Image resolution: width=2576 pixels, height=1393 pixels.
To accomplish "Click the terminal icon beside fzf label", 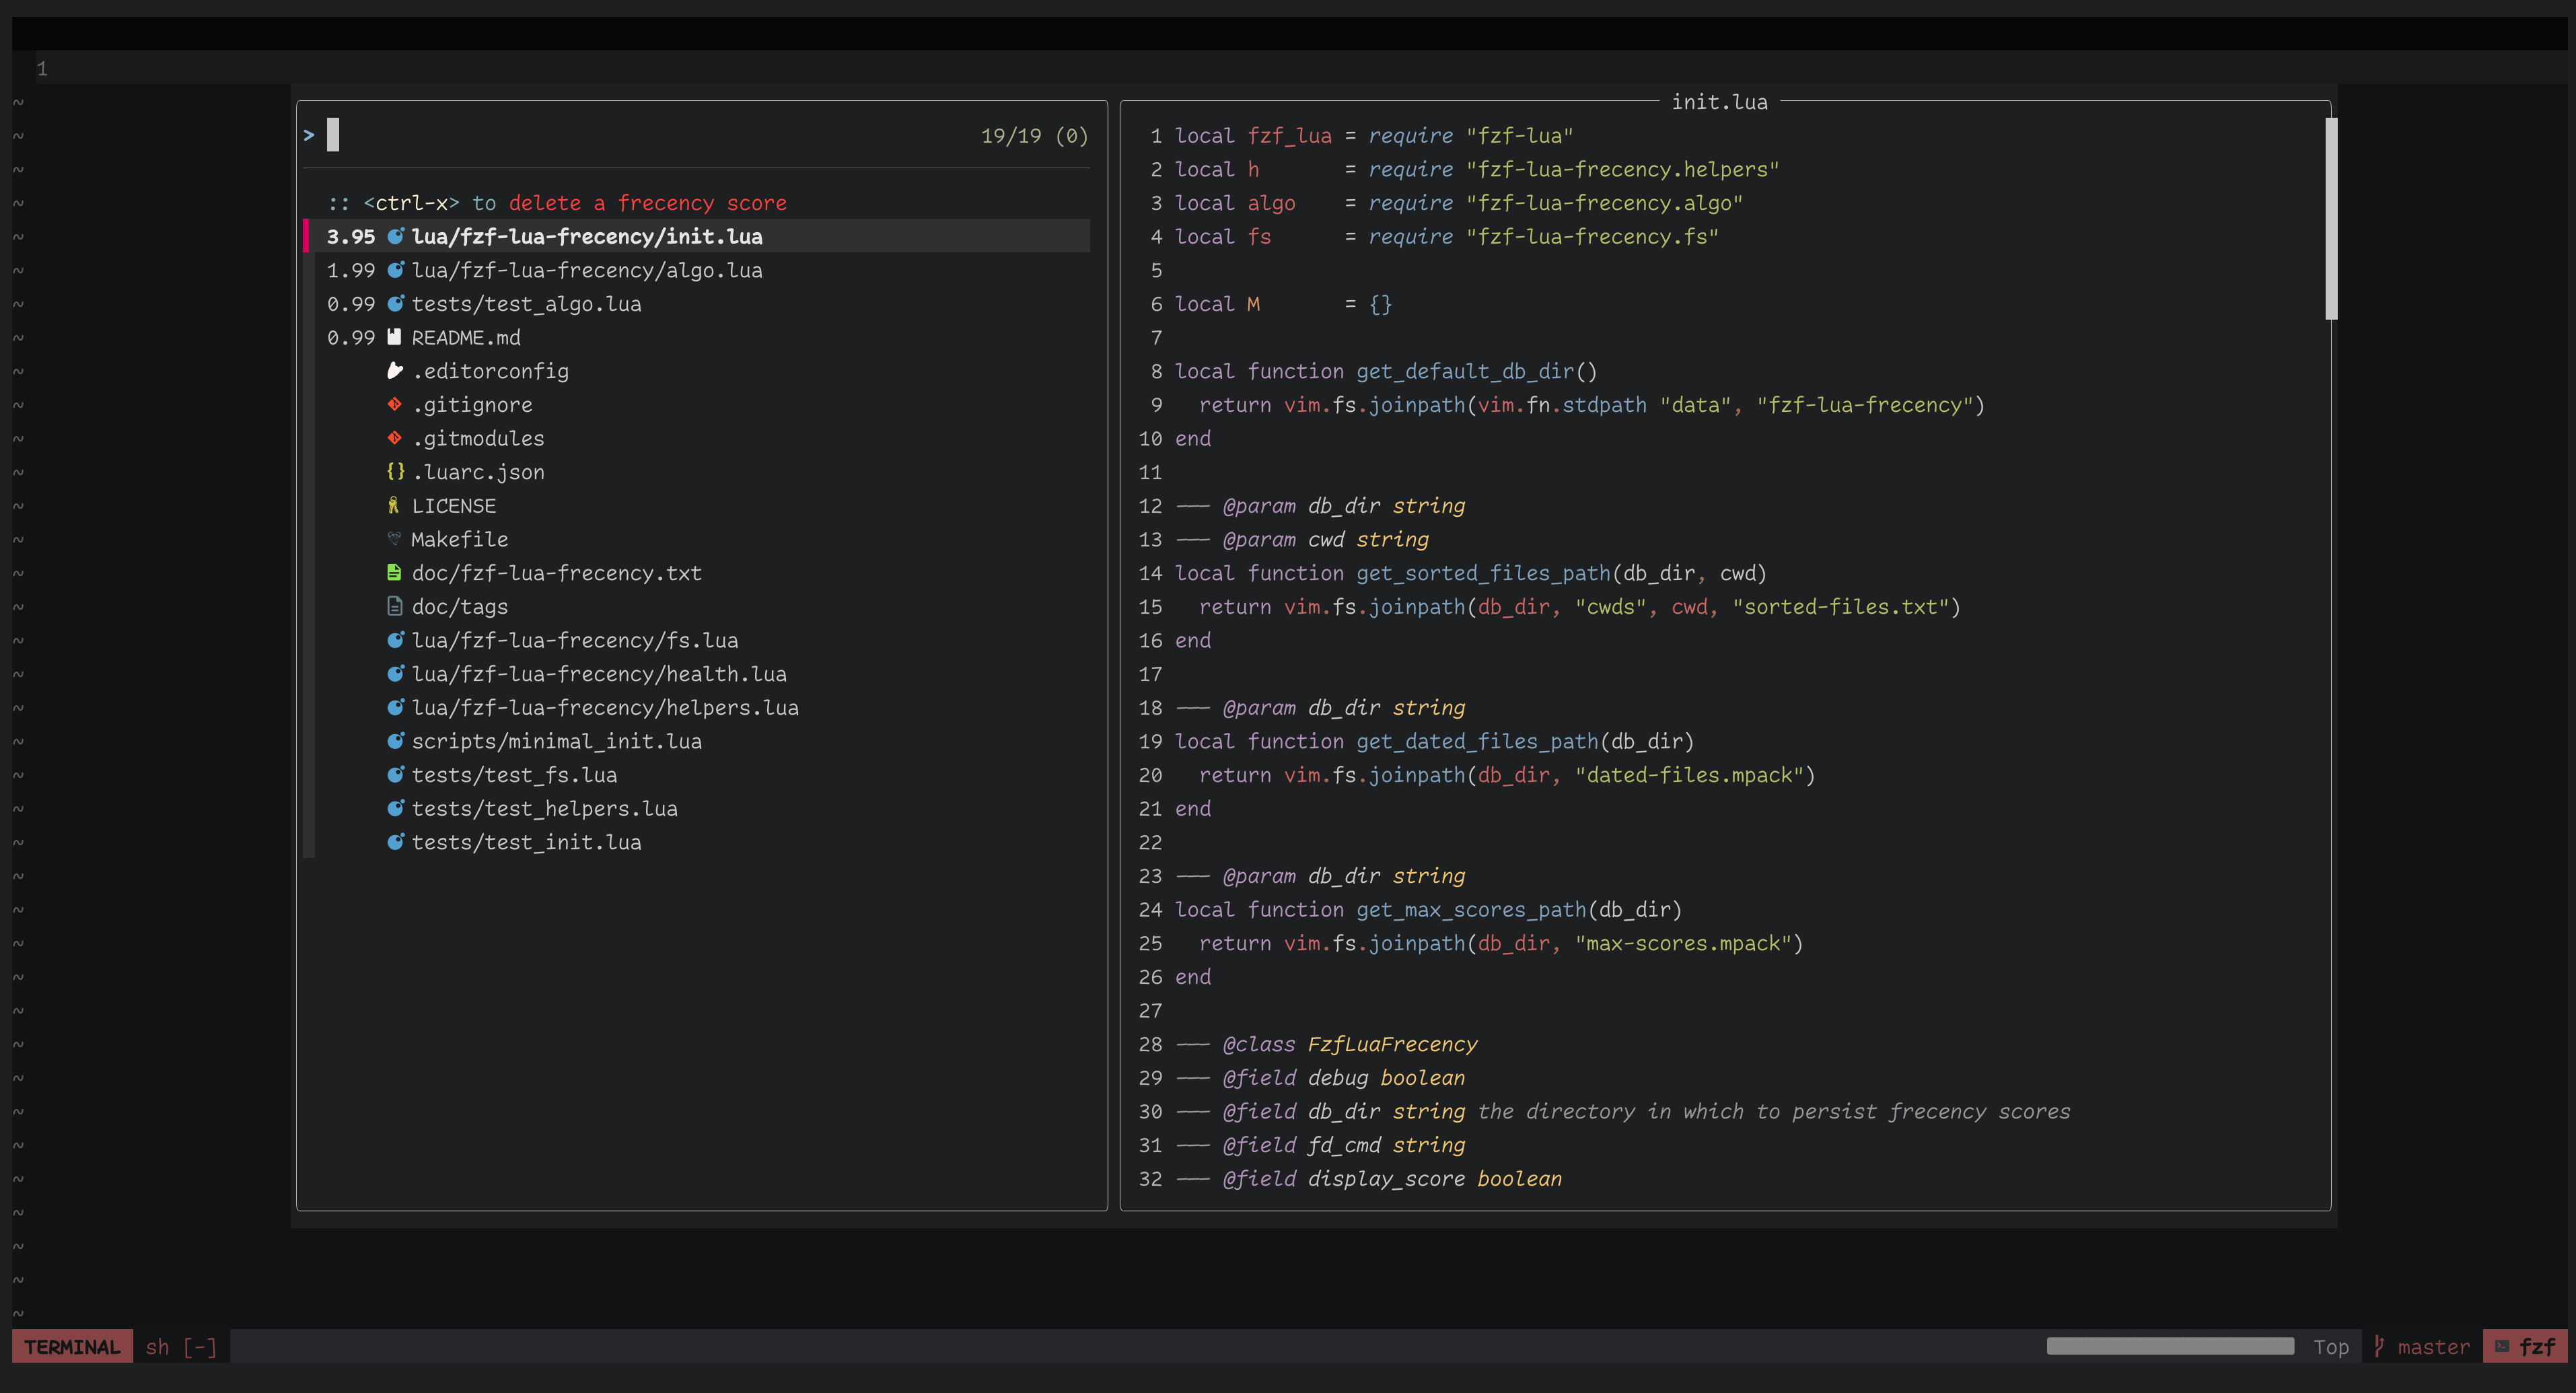I will tap(2501, 1346).
